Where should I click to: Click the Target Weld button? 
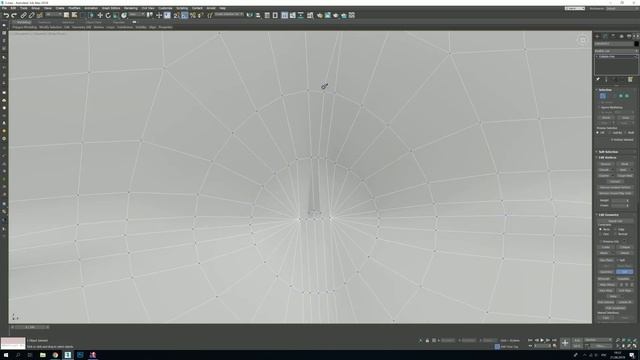pos(625,176)
